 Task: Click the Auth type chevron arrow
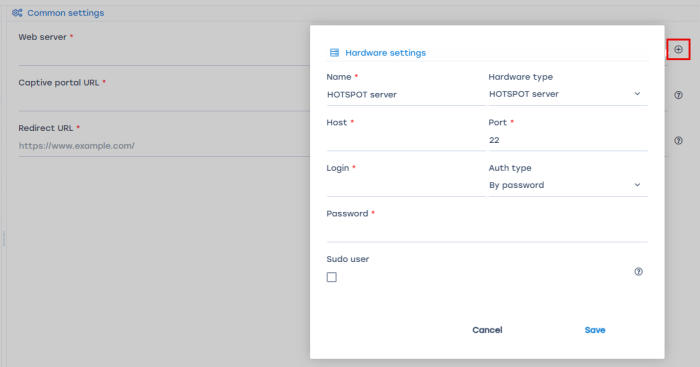pyautogui.click(x=637, y=185)
